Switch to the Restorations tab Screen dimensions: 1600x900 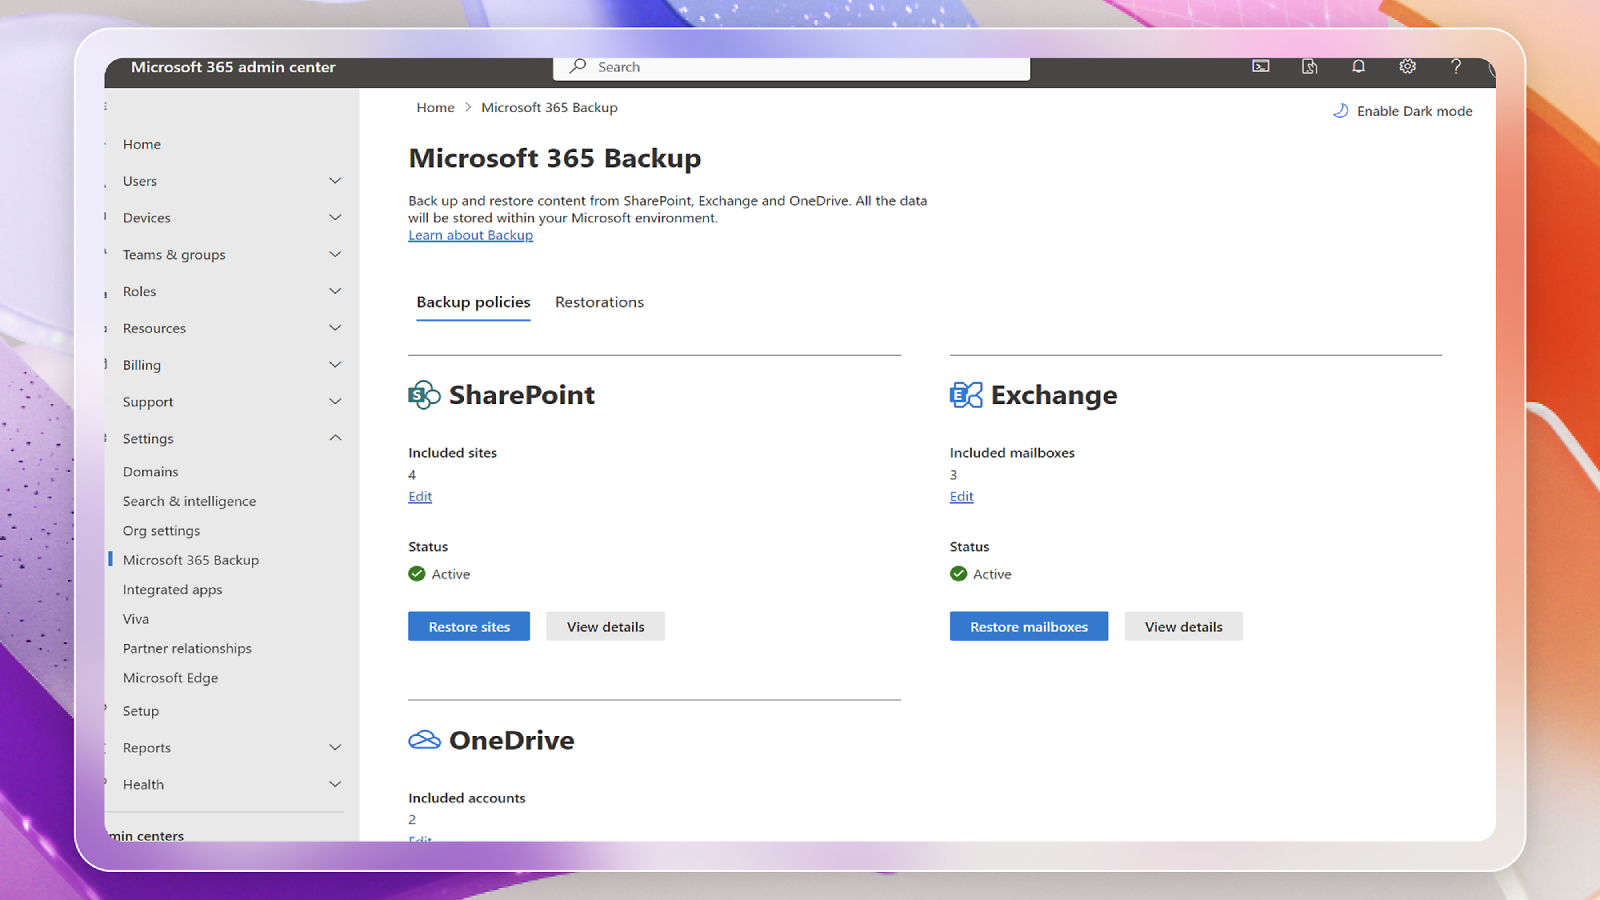tap(599, 302)
